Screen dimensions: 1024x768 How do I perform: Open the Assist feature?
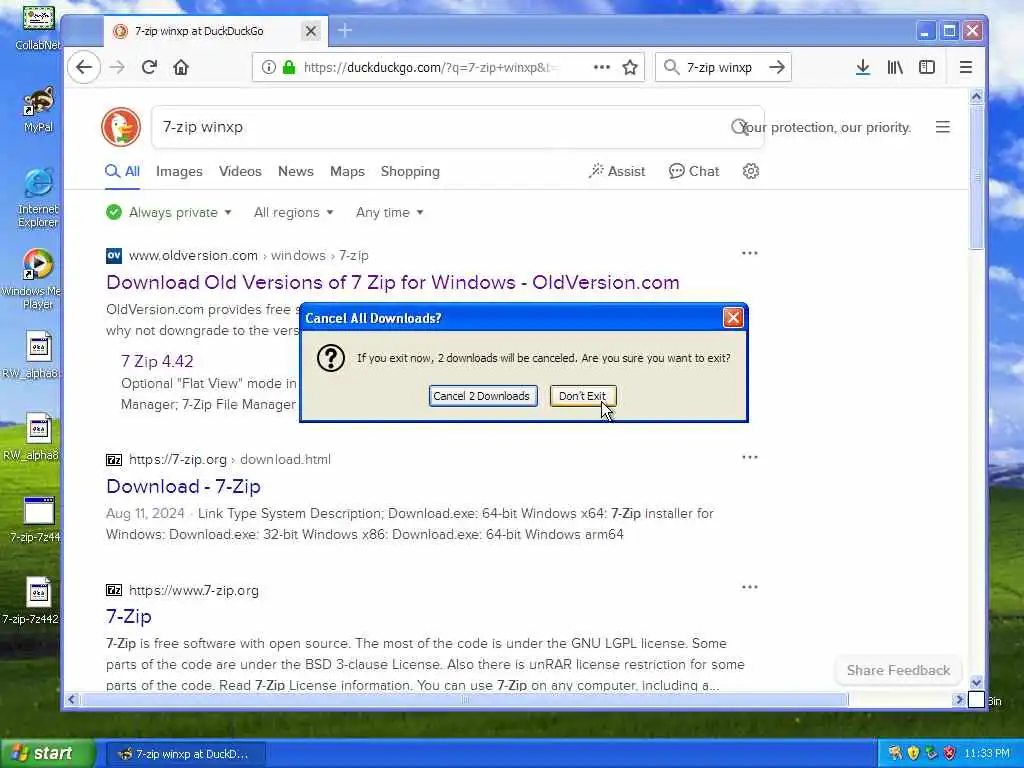[x=616, y=171]
